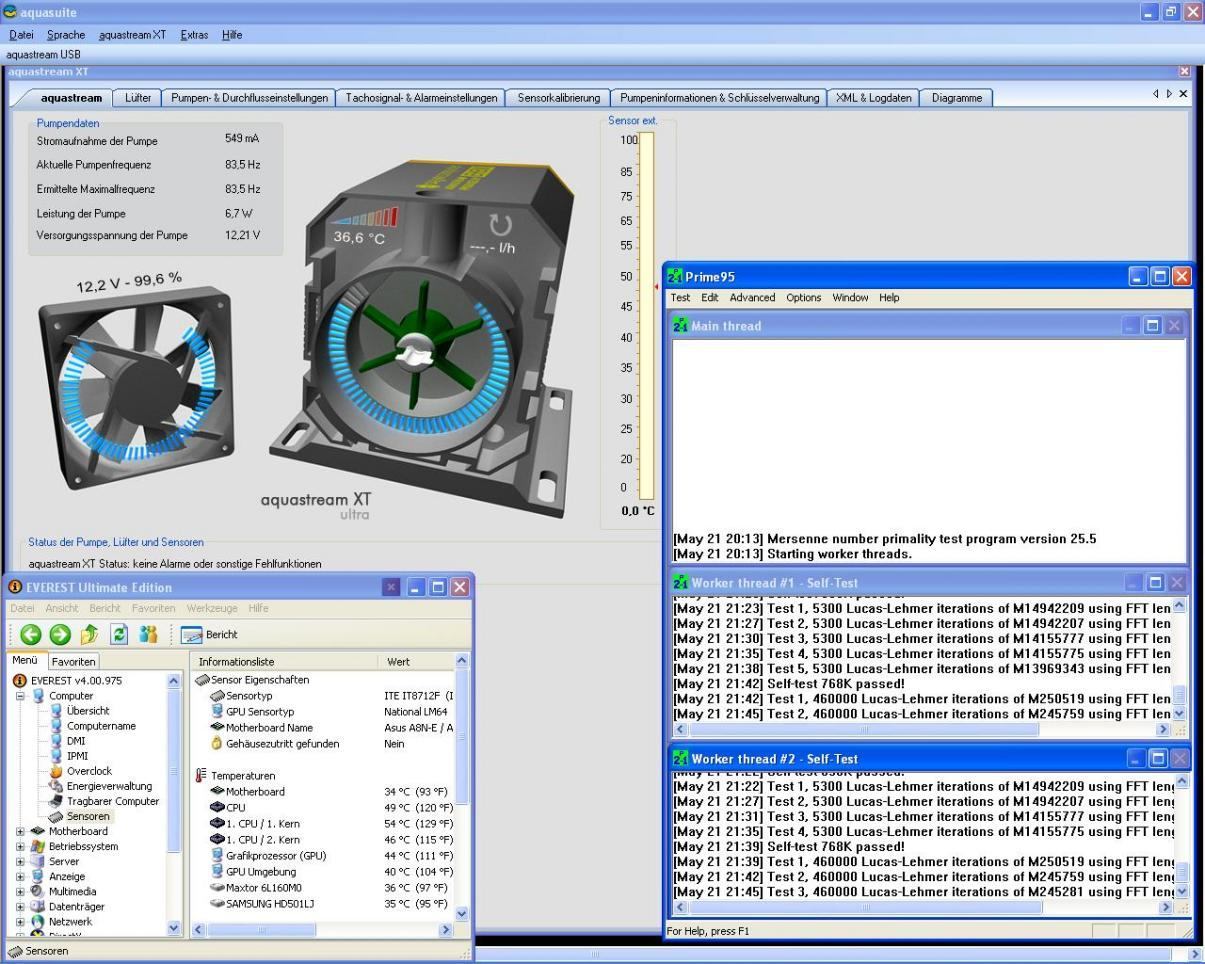Click the Overclock flame icon in EVEREST tree
This screenshot has height=964, width=1205.
56,771
